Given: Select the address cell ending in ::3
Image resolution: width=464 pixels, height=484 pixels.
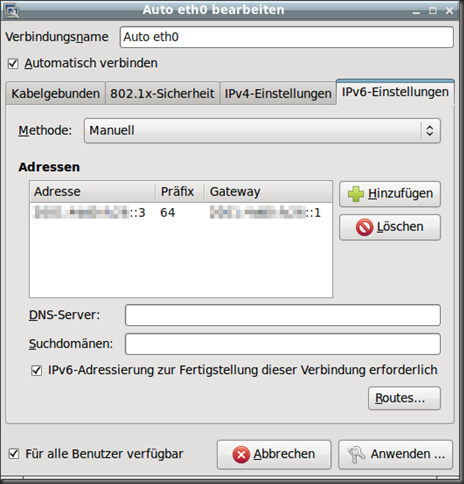Looking at the screenshot, I should 90,213.
